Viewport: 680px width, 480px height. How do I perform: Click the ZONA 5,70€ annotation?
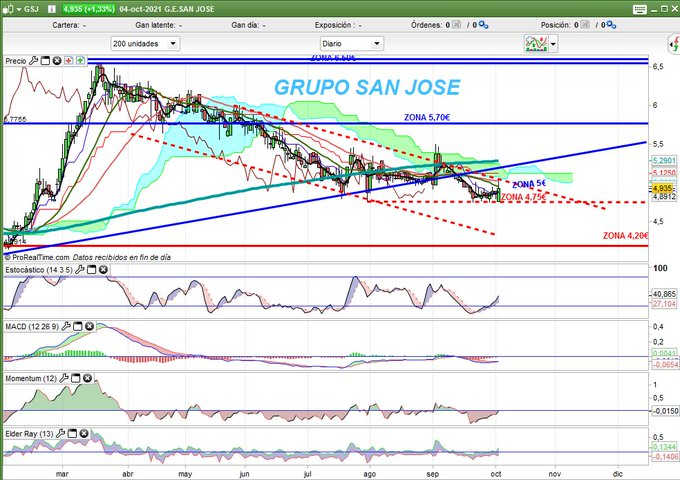[427, 117]
